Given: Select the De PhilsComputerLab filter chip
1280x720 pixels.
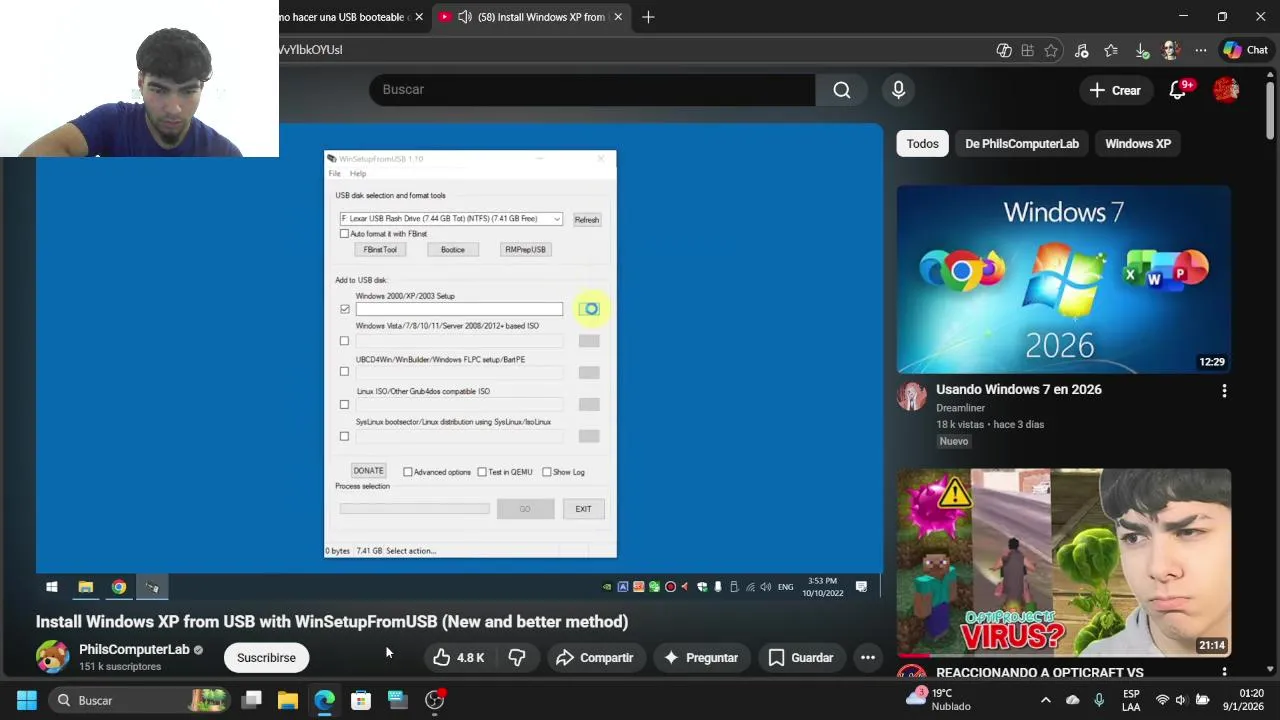Looking at the screenshot, I should (x=1022, y=144).
